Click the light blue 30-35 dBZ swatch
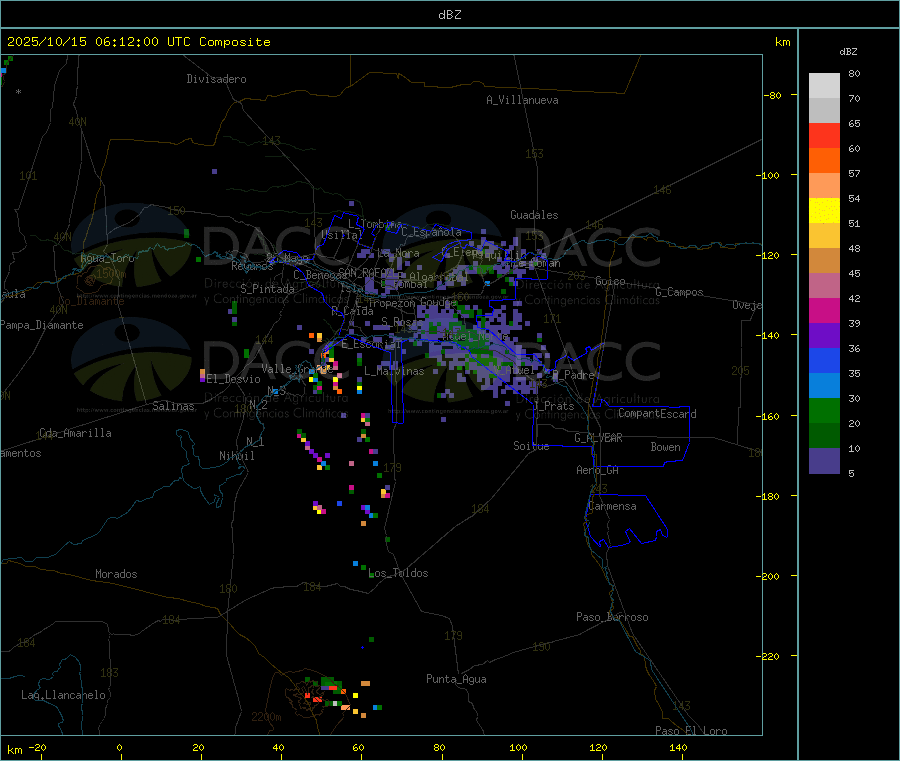Image resolution: width=900 pixels, height=761 pixels. (x=824, y=386)
